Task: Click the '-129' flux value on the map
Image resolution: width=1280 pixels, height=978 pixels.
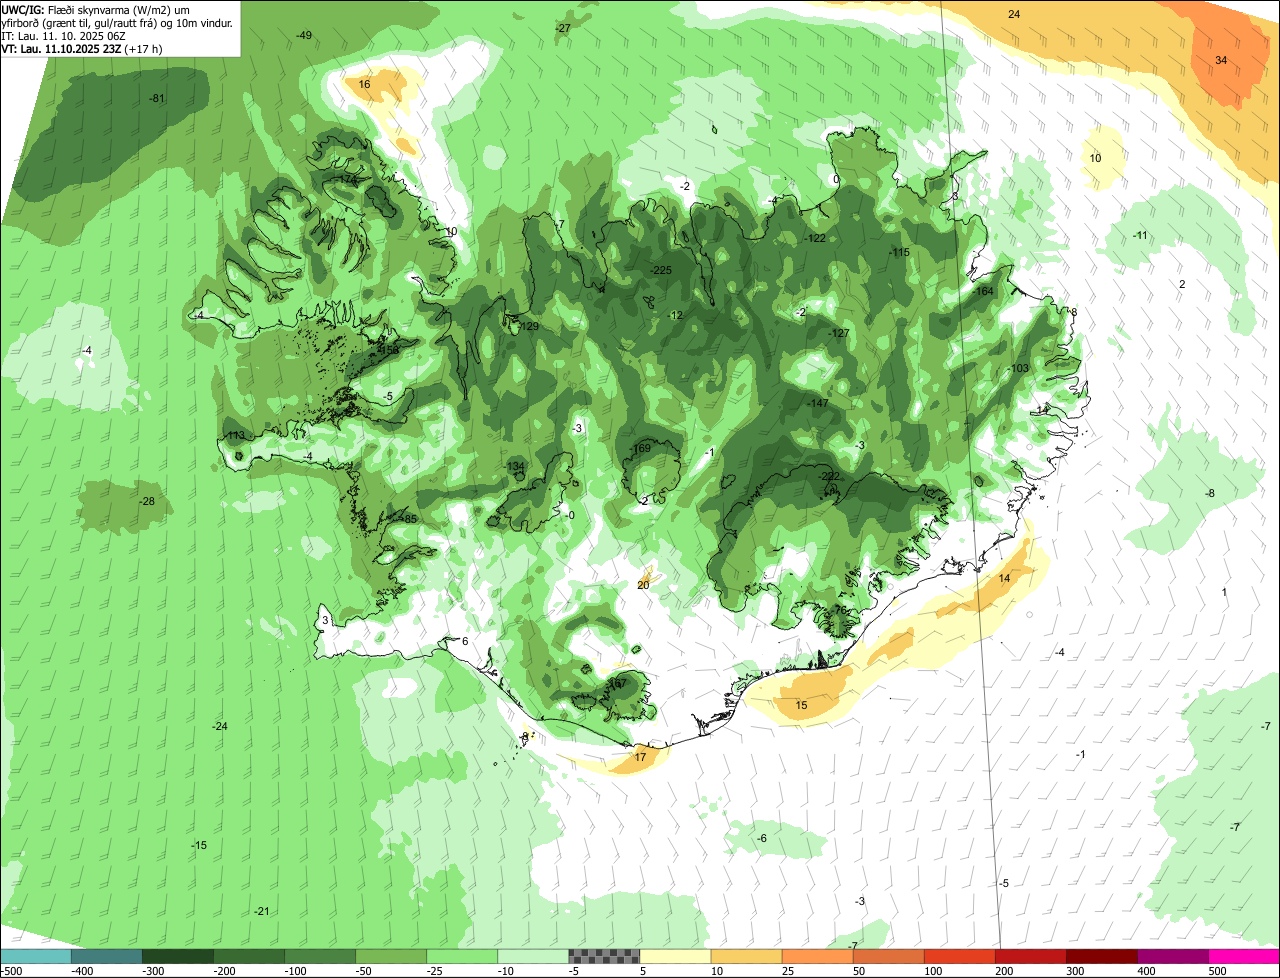Action: (x=528, y=326)
